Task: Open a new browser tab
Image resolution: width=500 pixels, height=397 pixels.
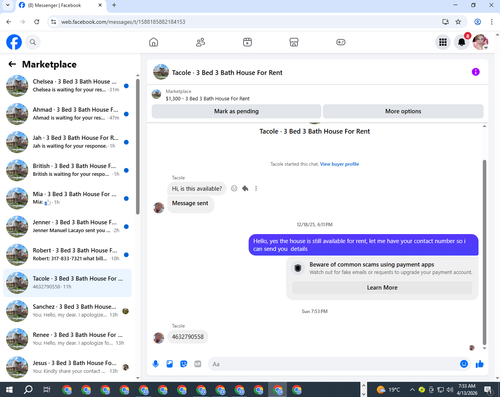Action: (114, 5)
